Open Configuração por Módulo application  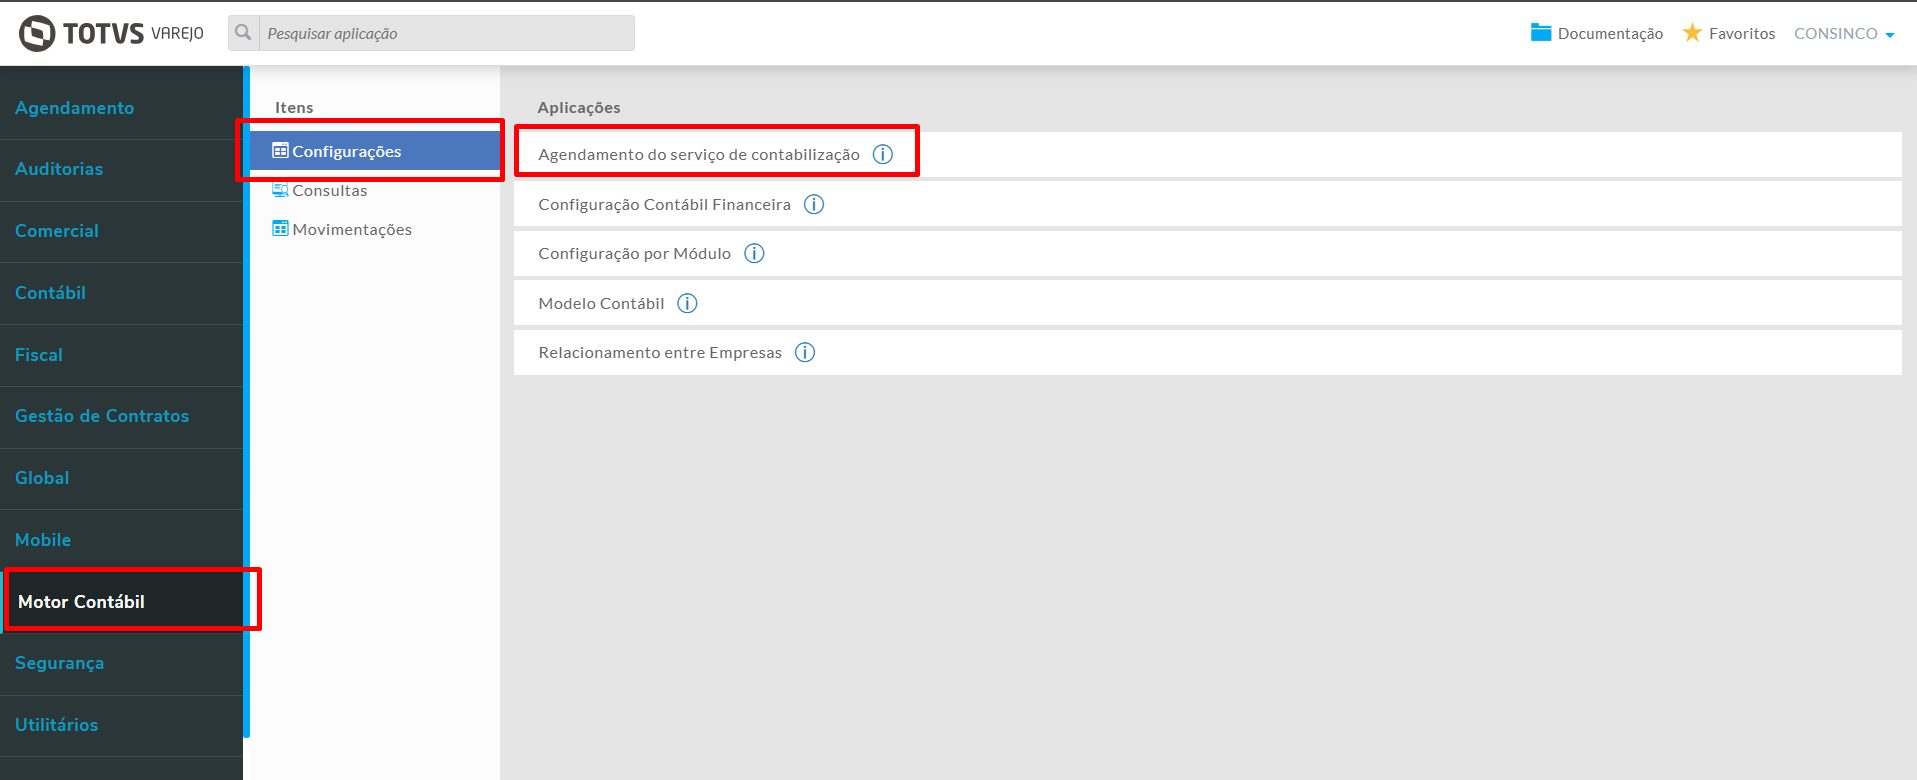(x=1207, y=253)
